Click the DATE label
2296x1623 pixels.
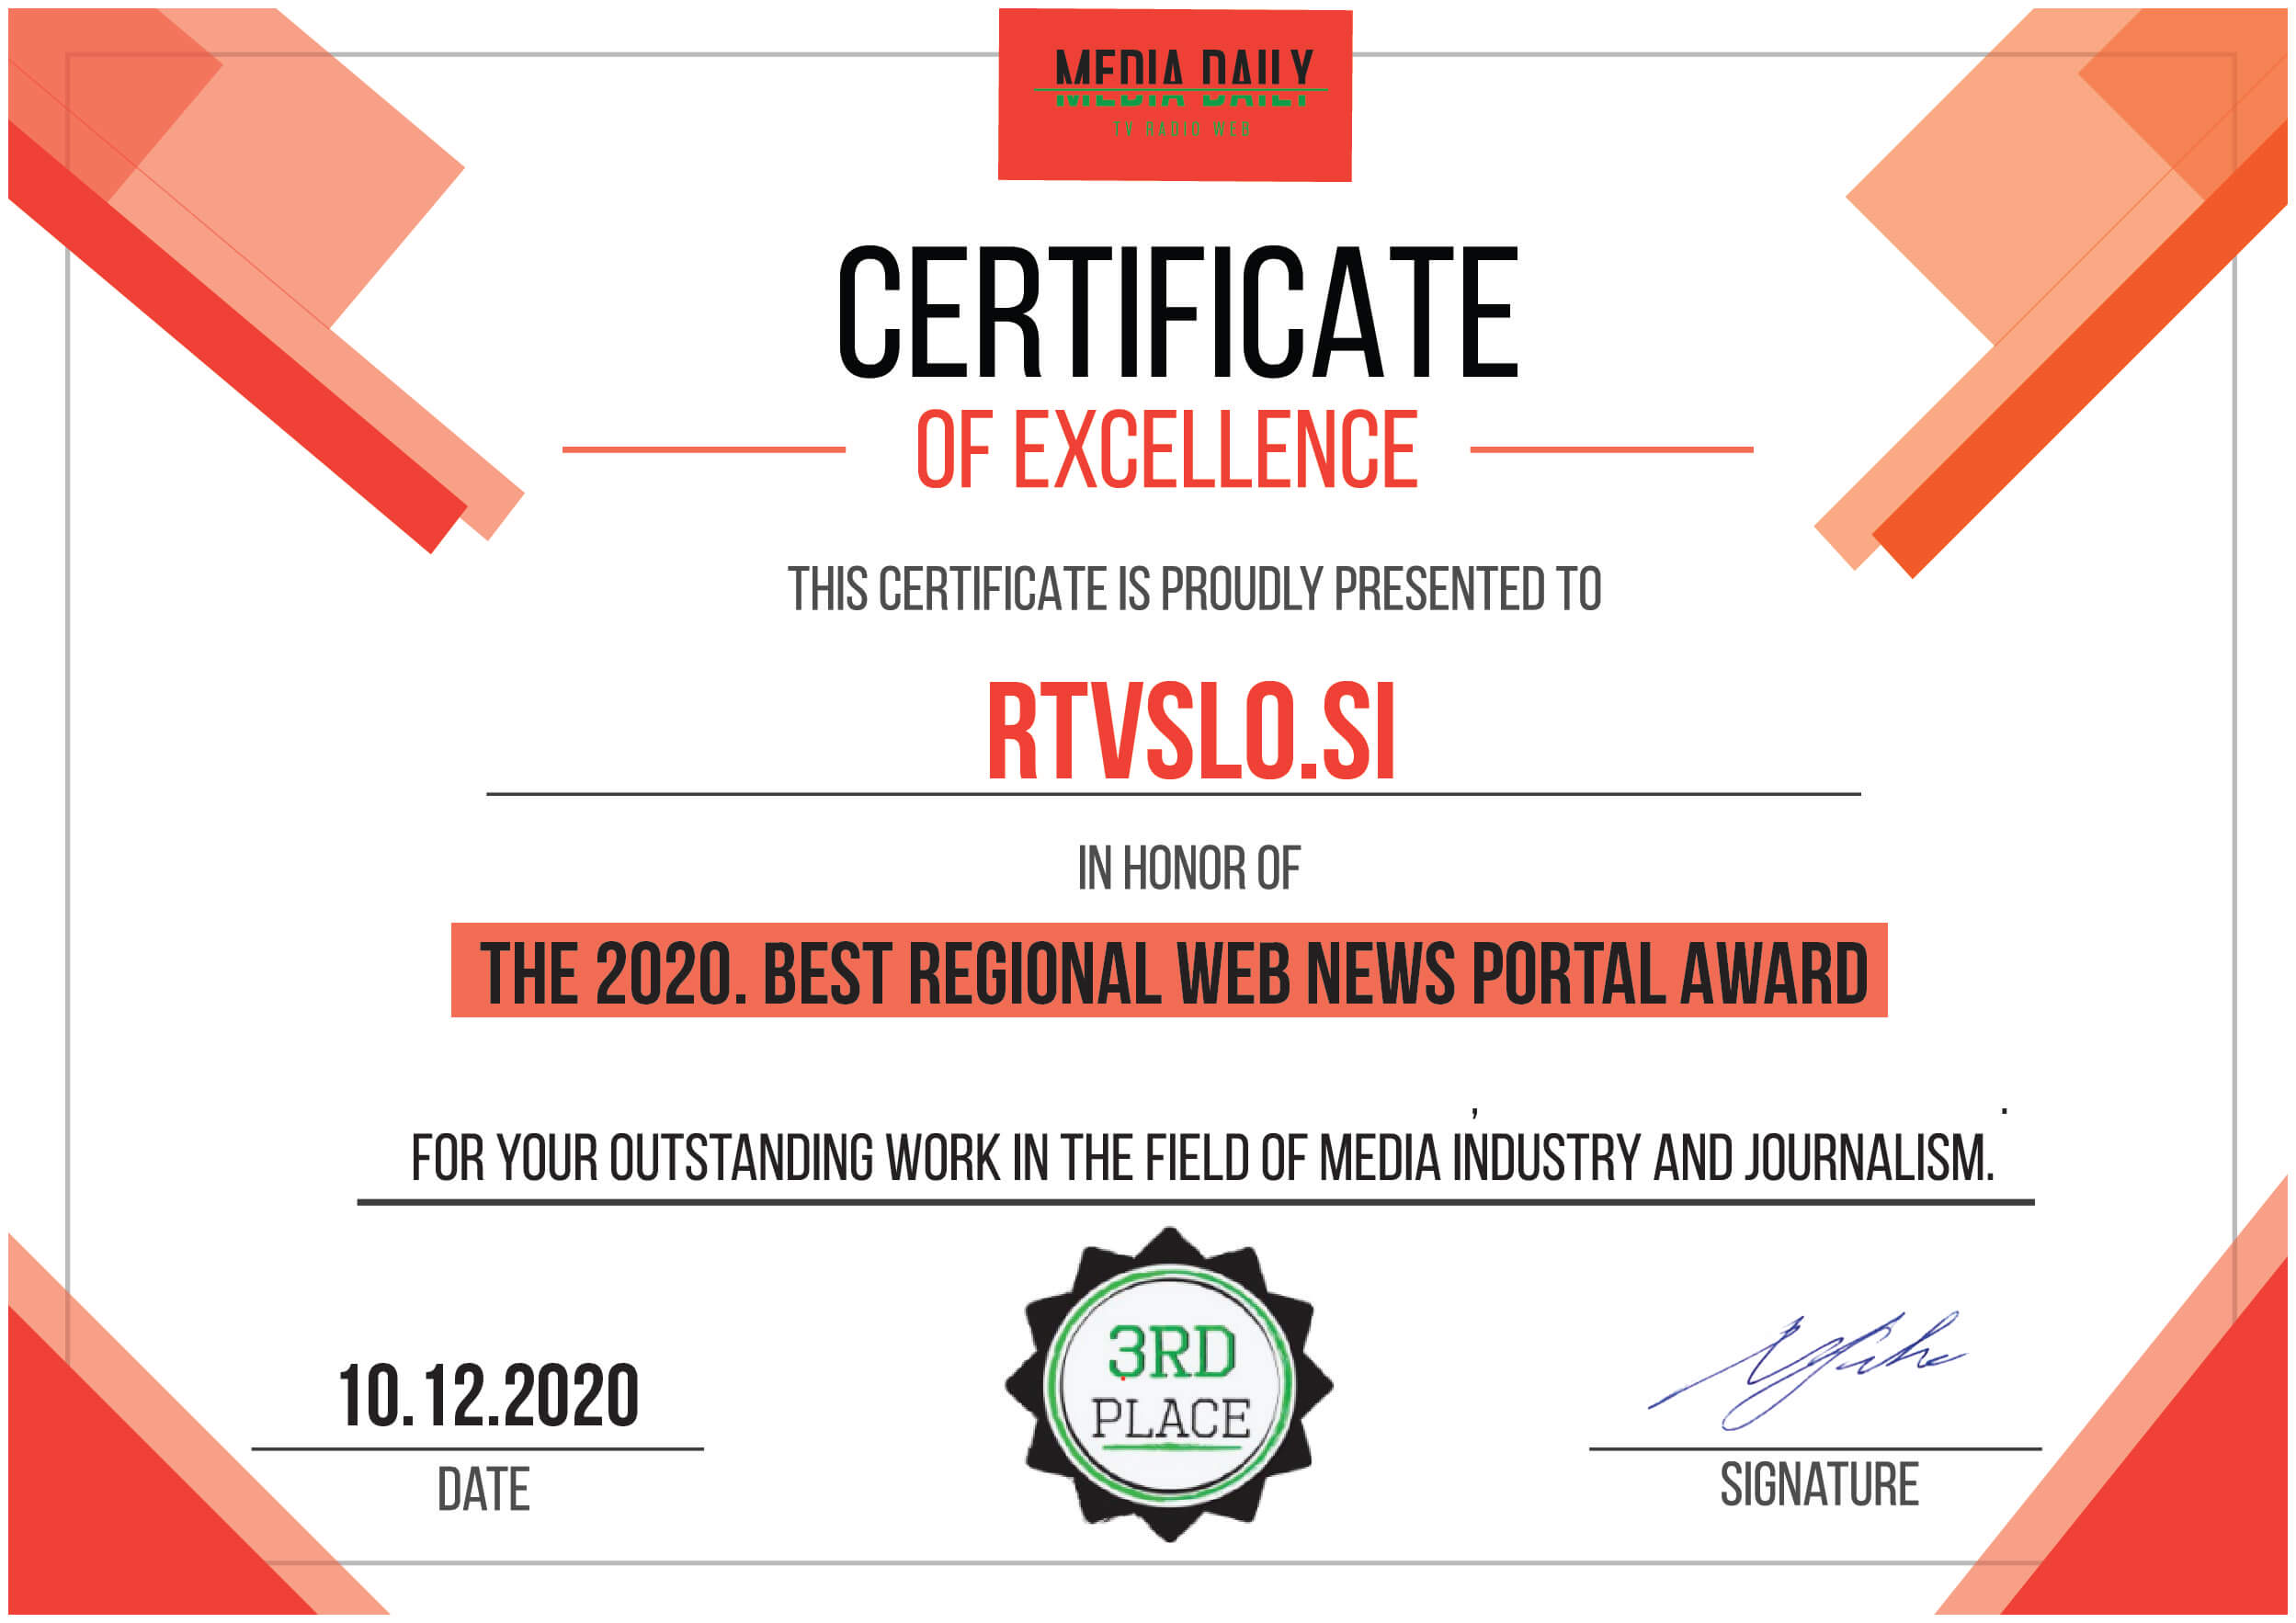pos(483,1490)
